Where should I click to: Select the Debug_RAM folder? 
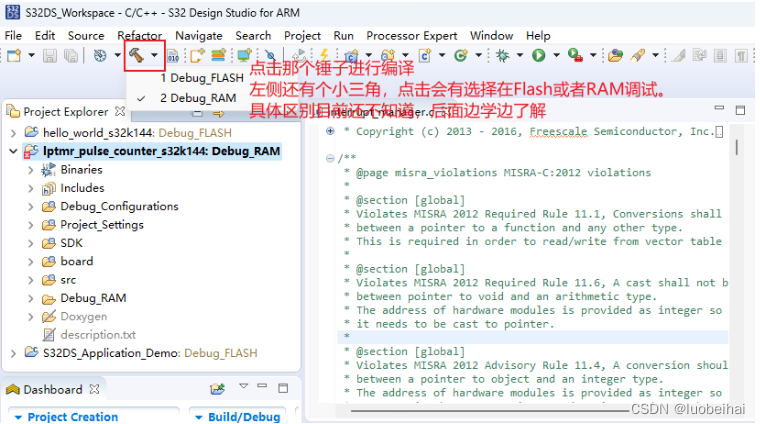coord(93,298)
